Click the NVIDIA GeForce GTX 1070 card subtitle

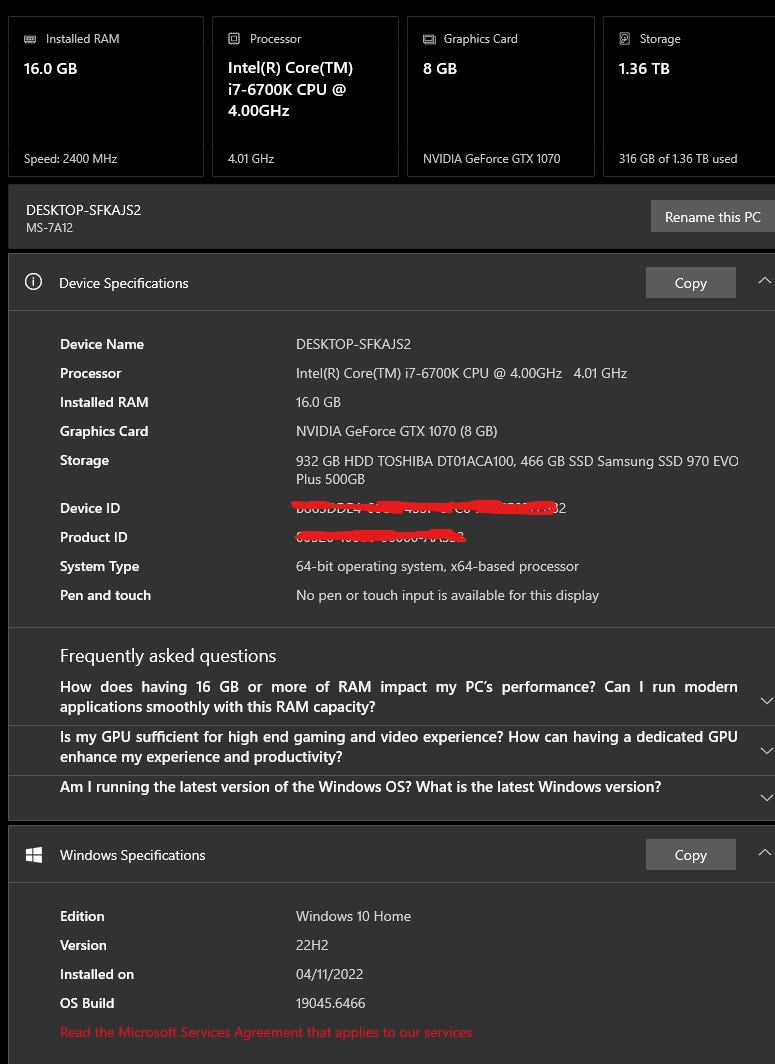pos(492,159)
